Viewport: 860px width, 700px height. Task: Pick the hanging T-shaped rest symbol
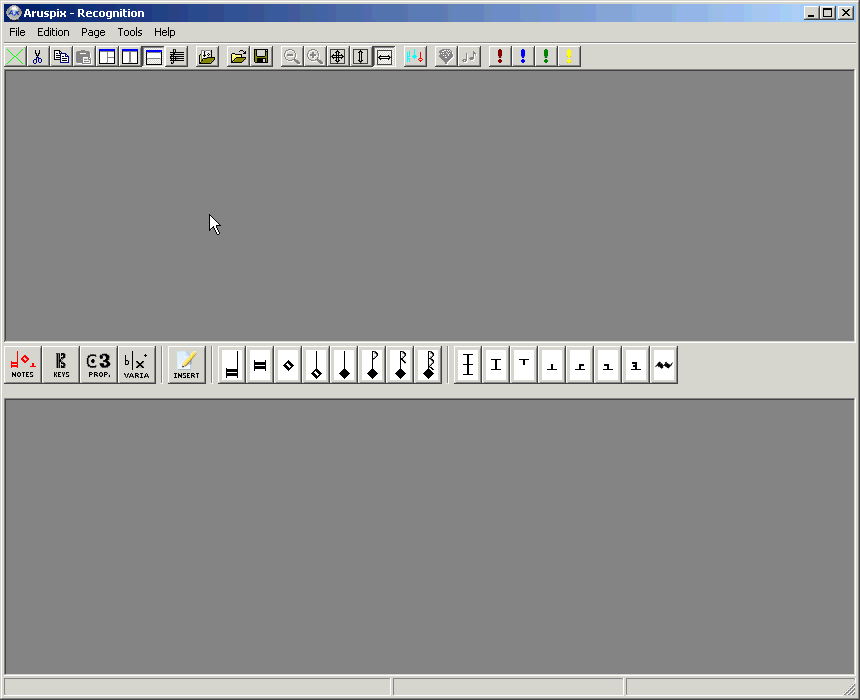point(524,365)
